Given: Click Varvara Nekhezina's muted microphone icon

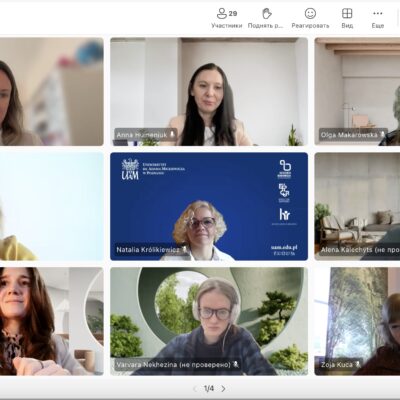Looking at the screenshot, I should pos(236,364).
